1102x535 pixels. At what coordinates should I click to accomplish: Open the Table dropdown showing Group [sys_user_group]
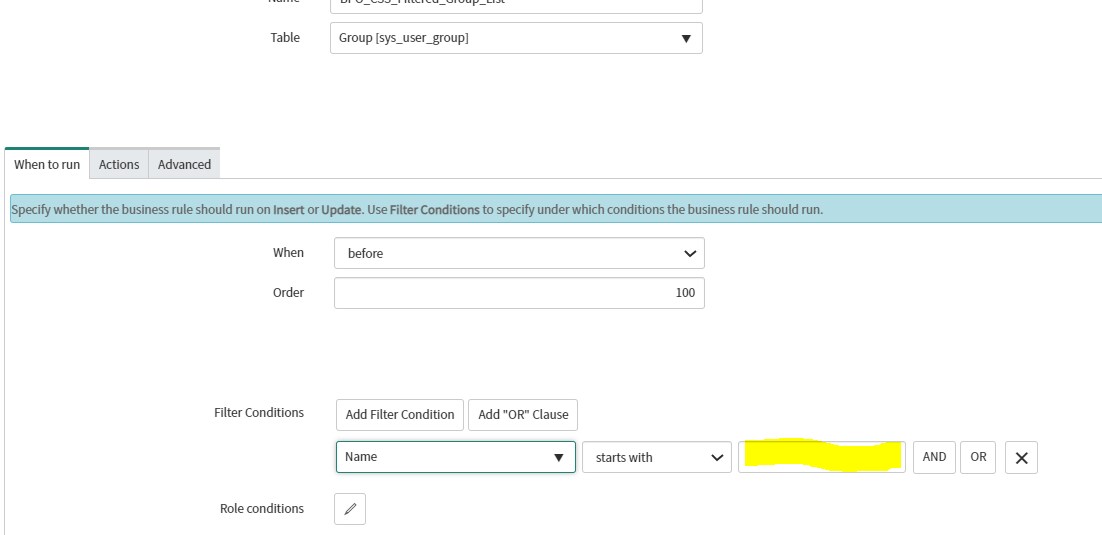(516, 38)
